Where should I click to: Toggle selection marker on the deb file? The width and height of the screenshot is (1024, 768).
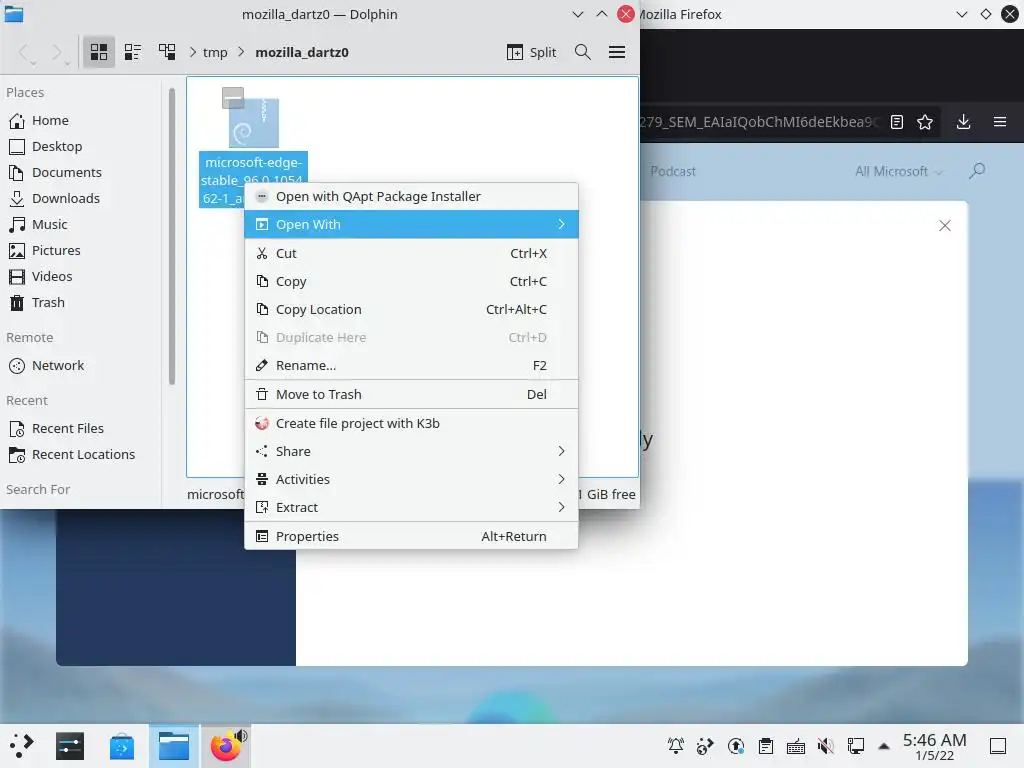233,98
